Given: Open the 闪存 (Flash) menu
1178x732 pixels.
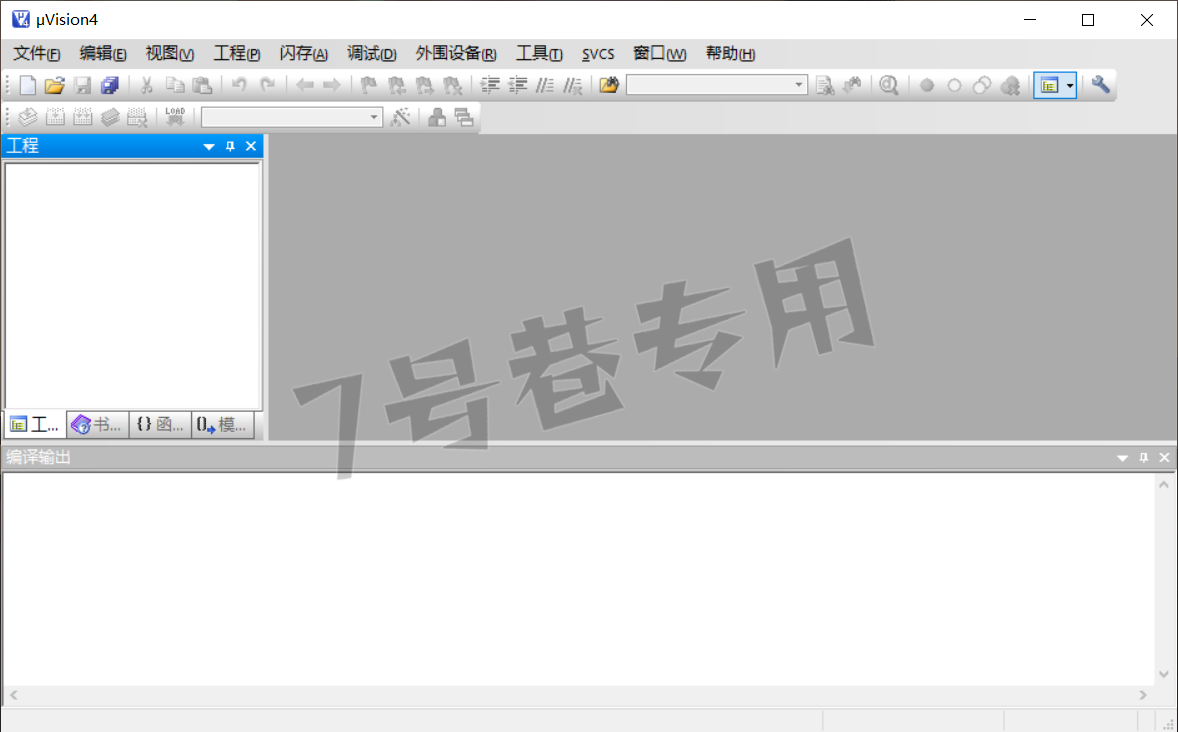Looking at the screenshot, I should (x=304, y=53).
